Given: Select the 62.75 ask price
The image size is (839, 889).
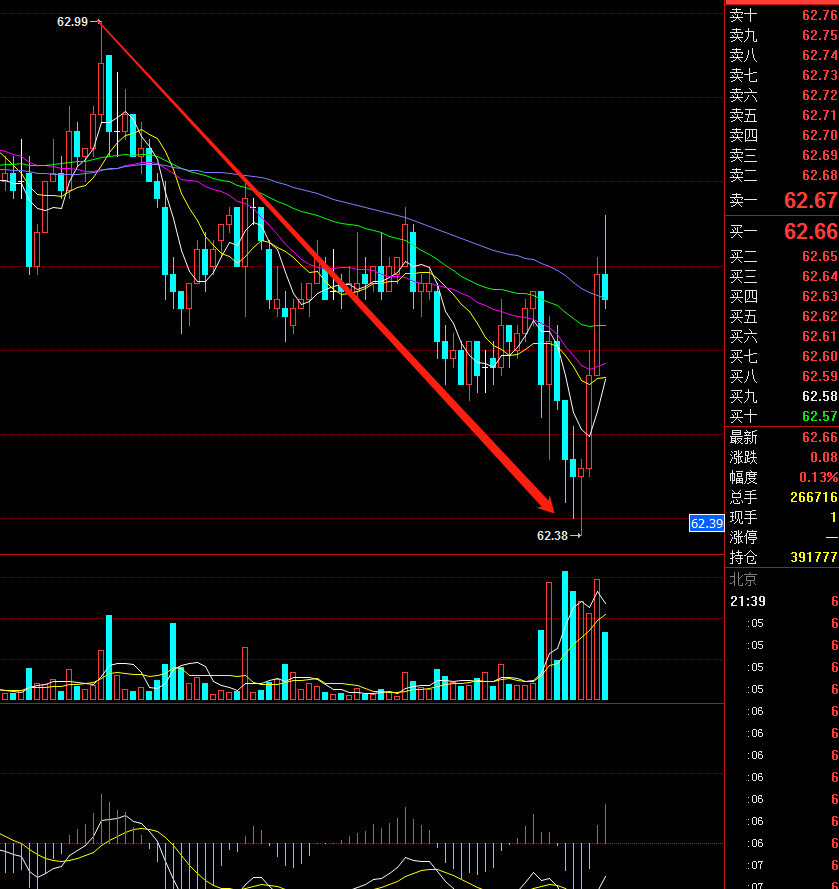Looking at the screenshot, I should [x=820, y=35].
